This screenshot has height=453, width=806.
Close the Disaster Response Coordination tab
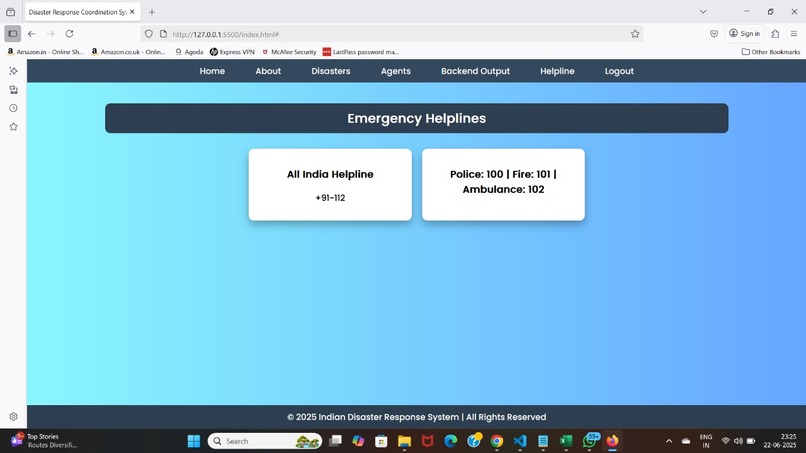[132, 12]
